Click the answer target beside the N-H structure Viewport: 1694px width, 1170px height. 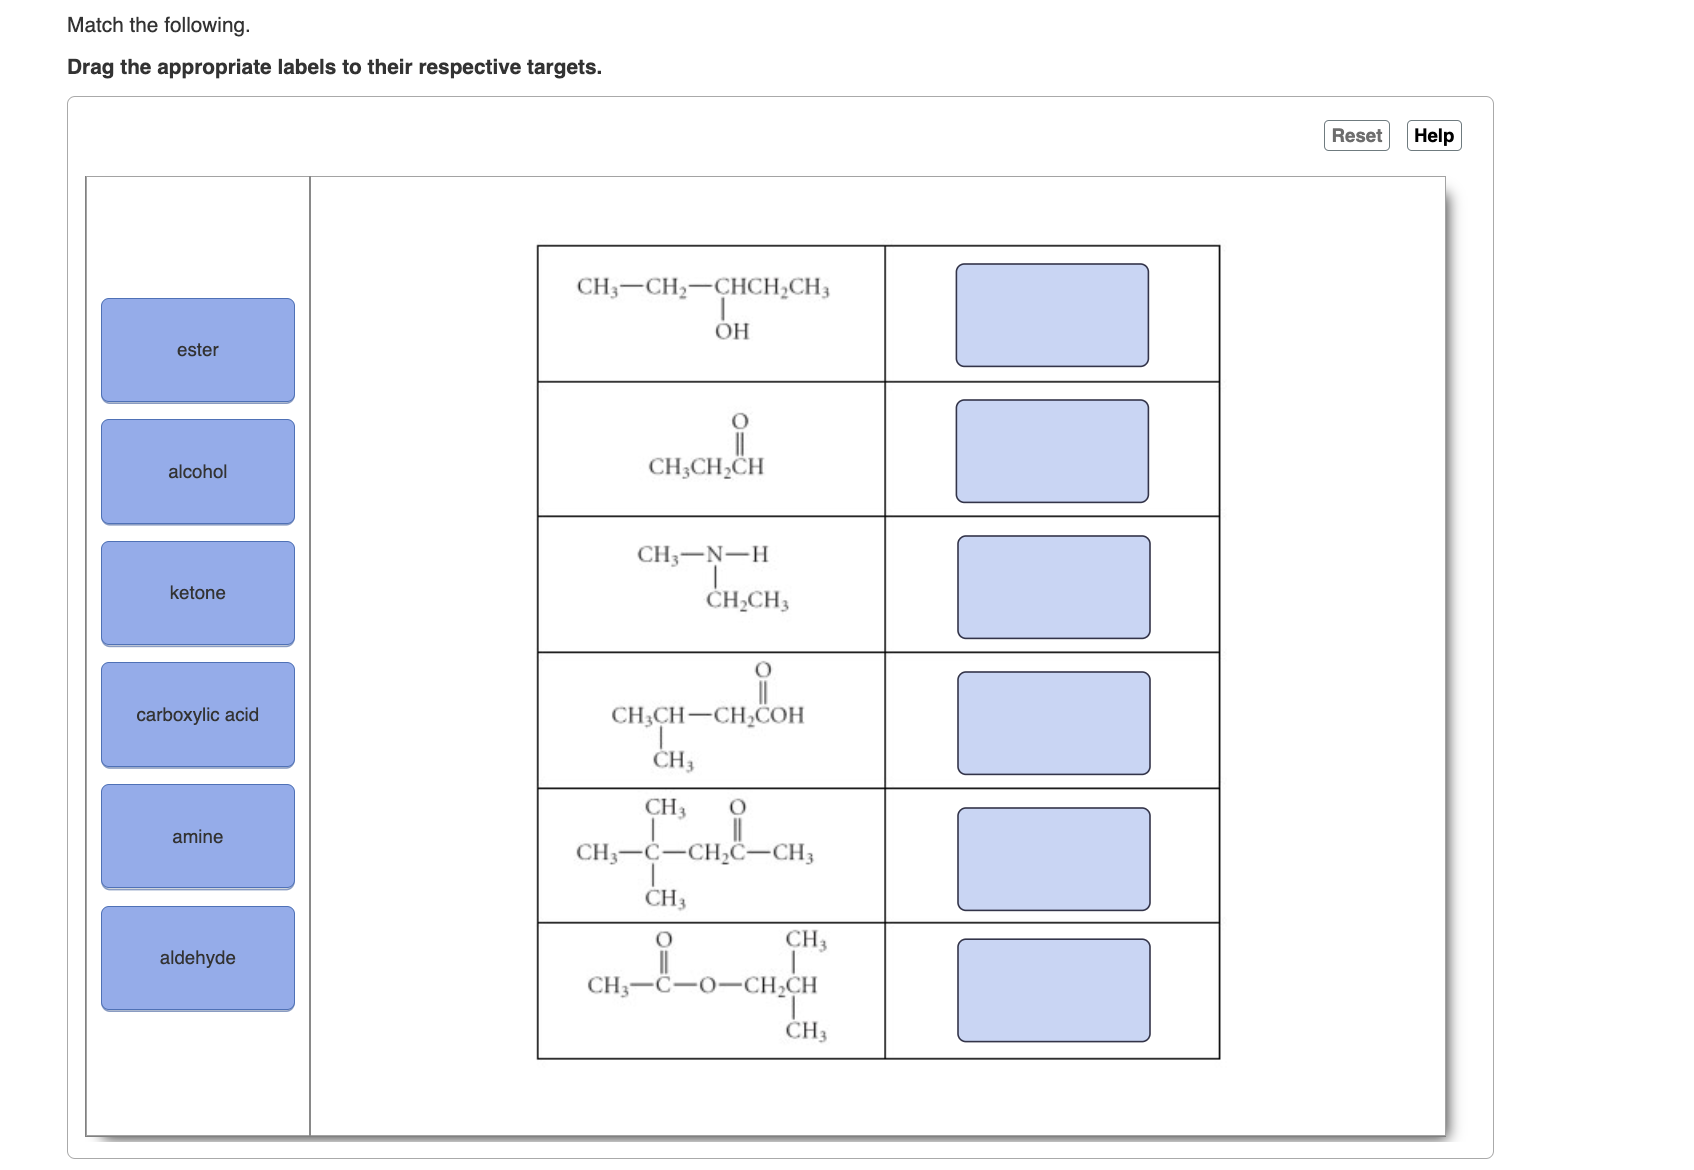tap(1053, 584)
